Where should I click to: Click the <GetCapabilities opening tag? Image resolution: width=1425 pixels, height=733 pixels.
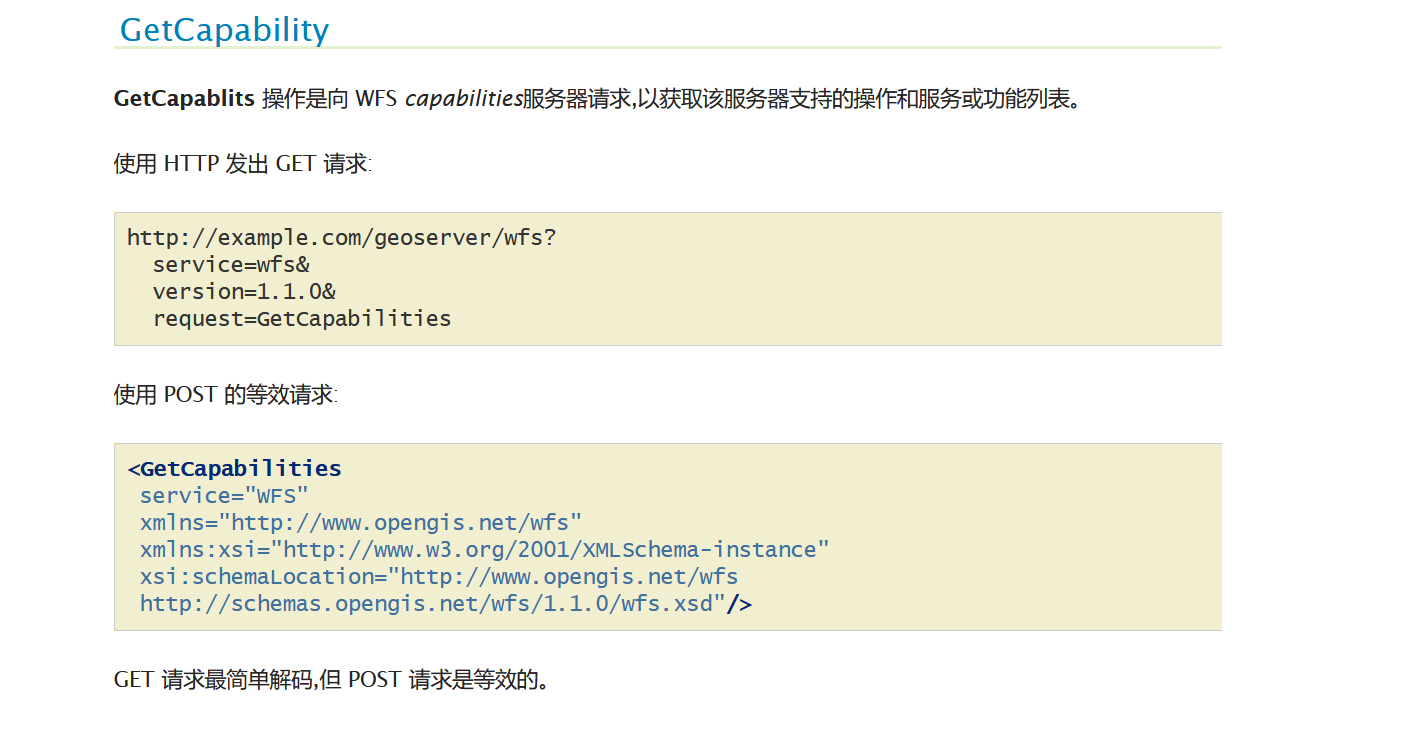(234, 469)
